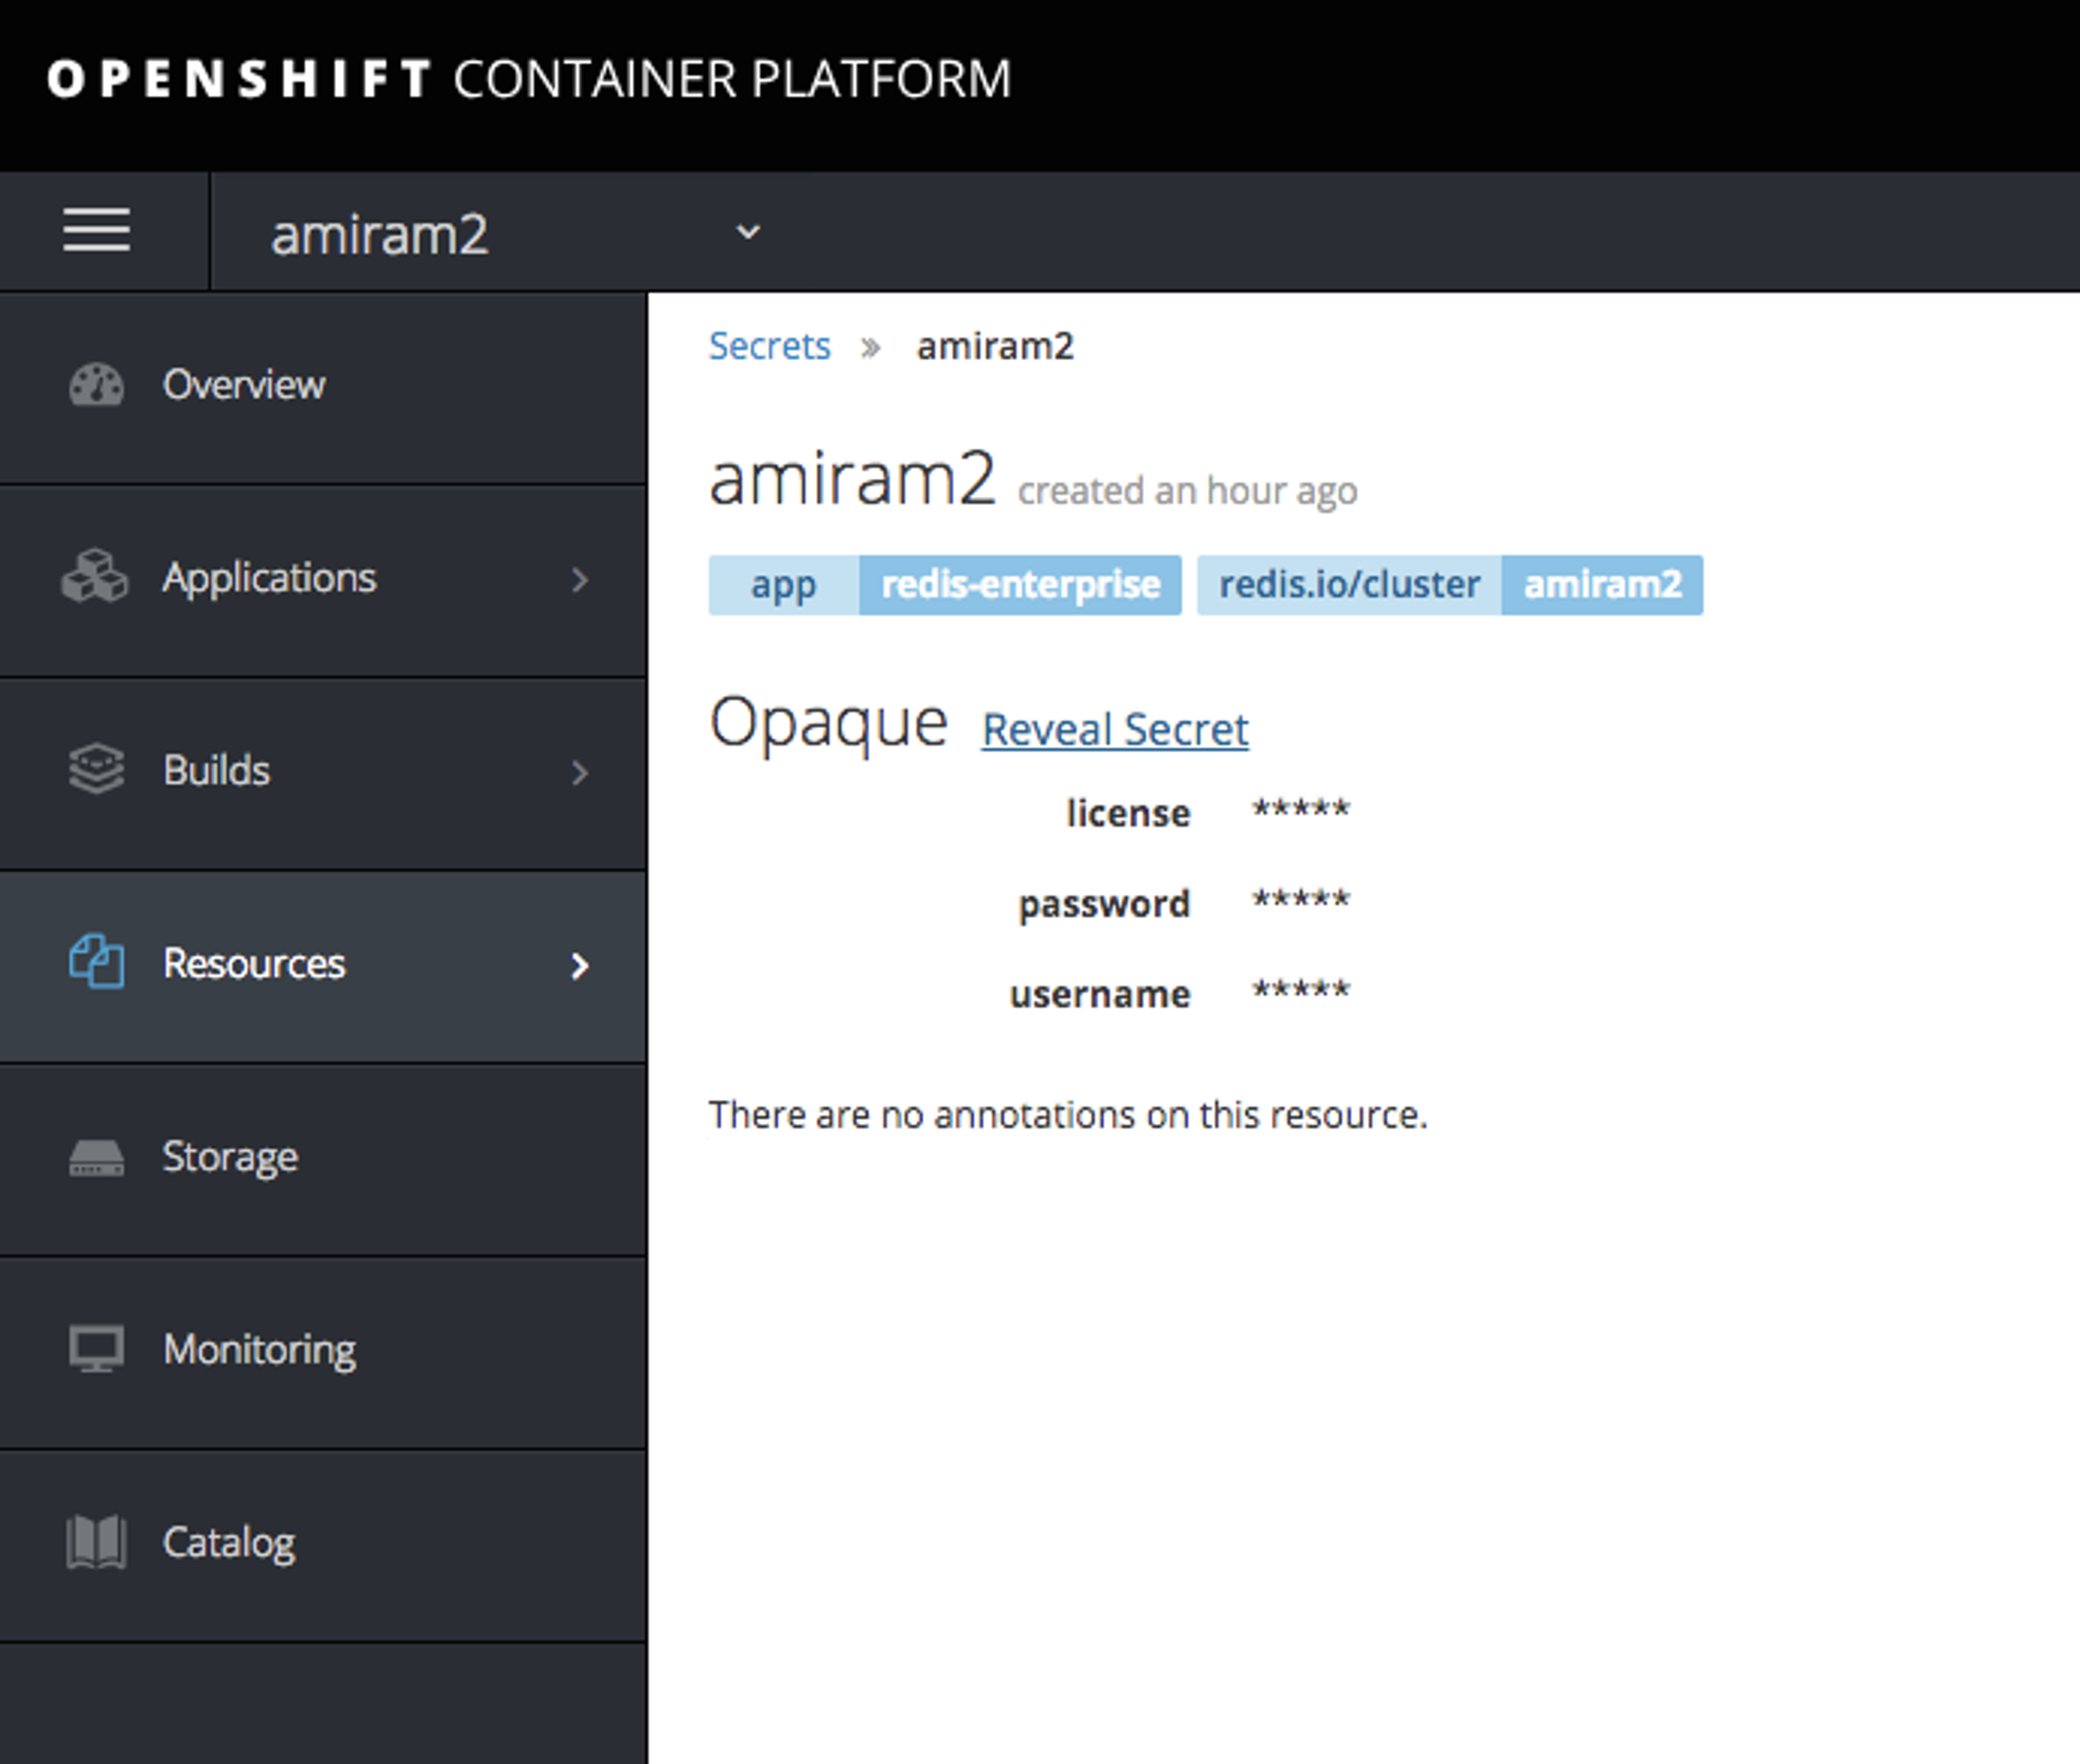Open the Storage menu item
The width and height of the screenshot is (2080, 1764).
pos(230,1157)
